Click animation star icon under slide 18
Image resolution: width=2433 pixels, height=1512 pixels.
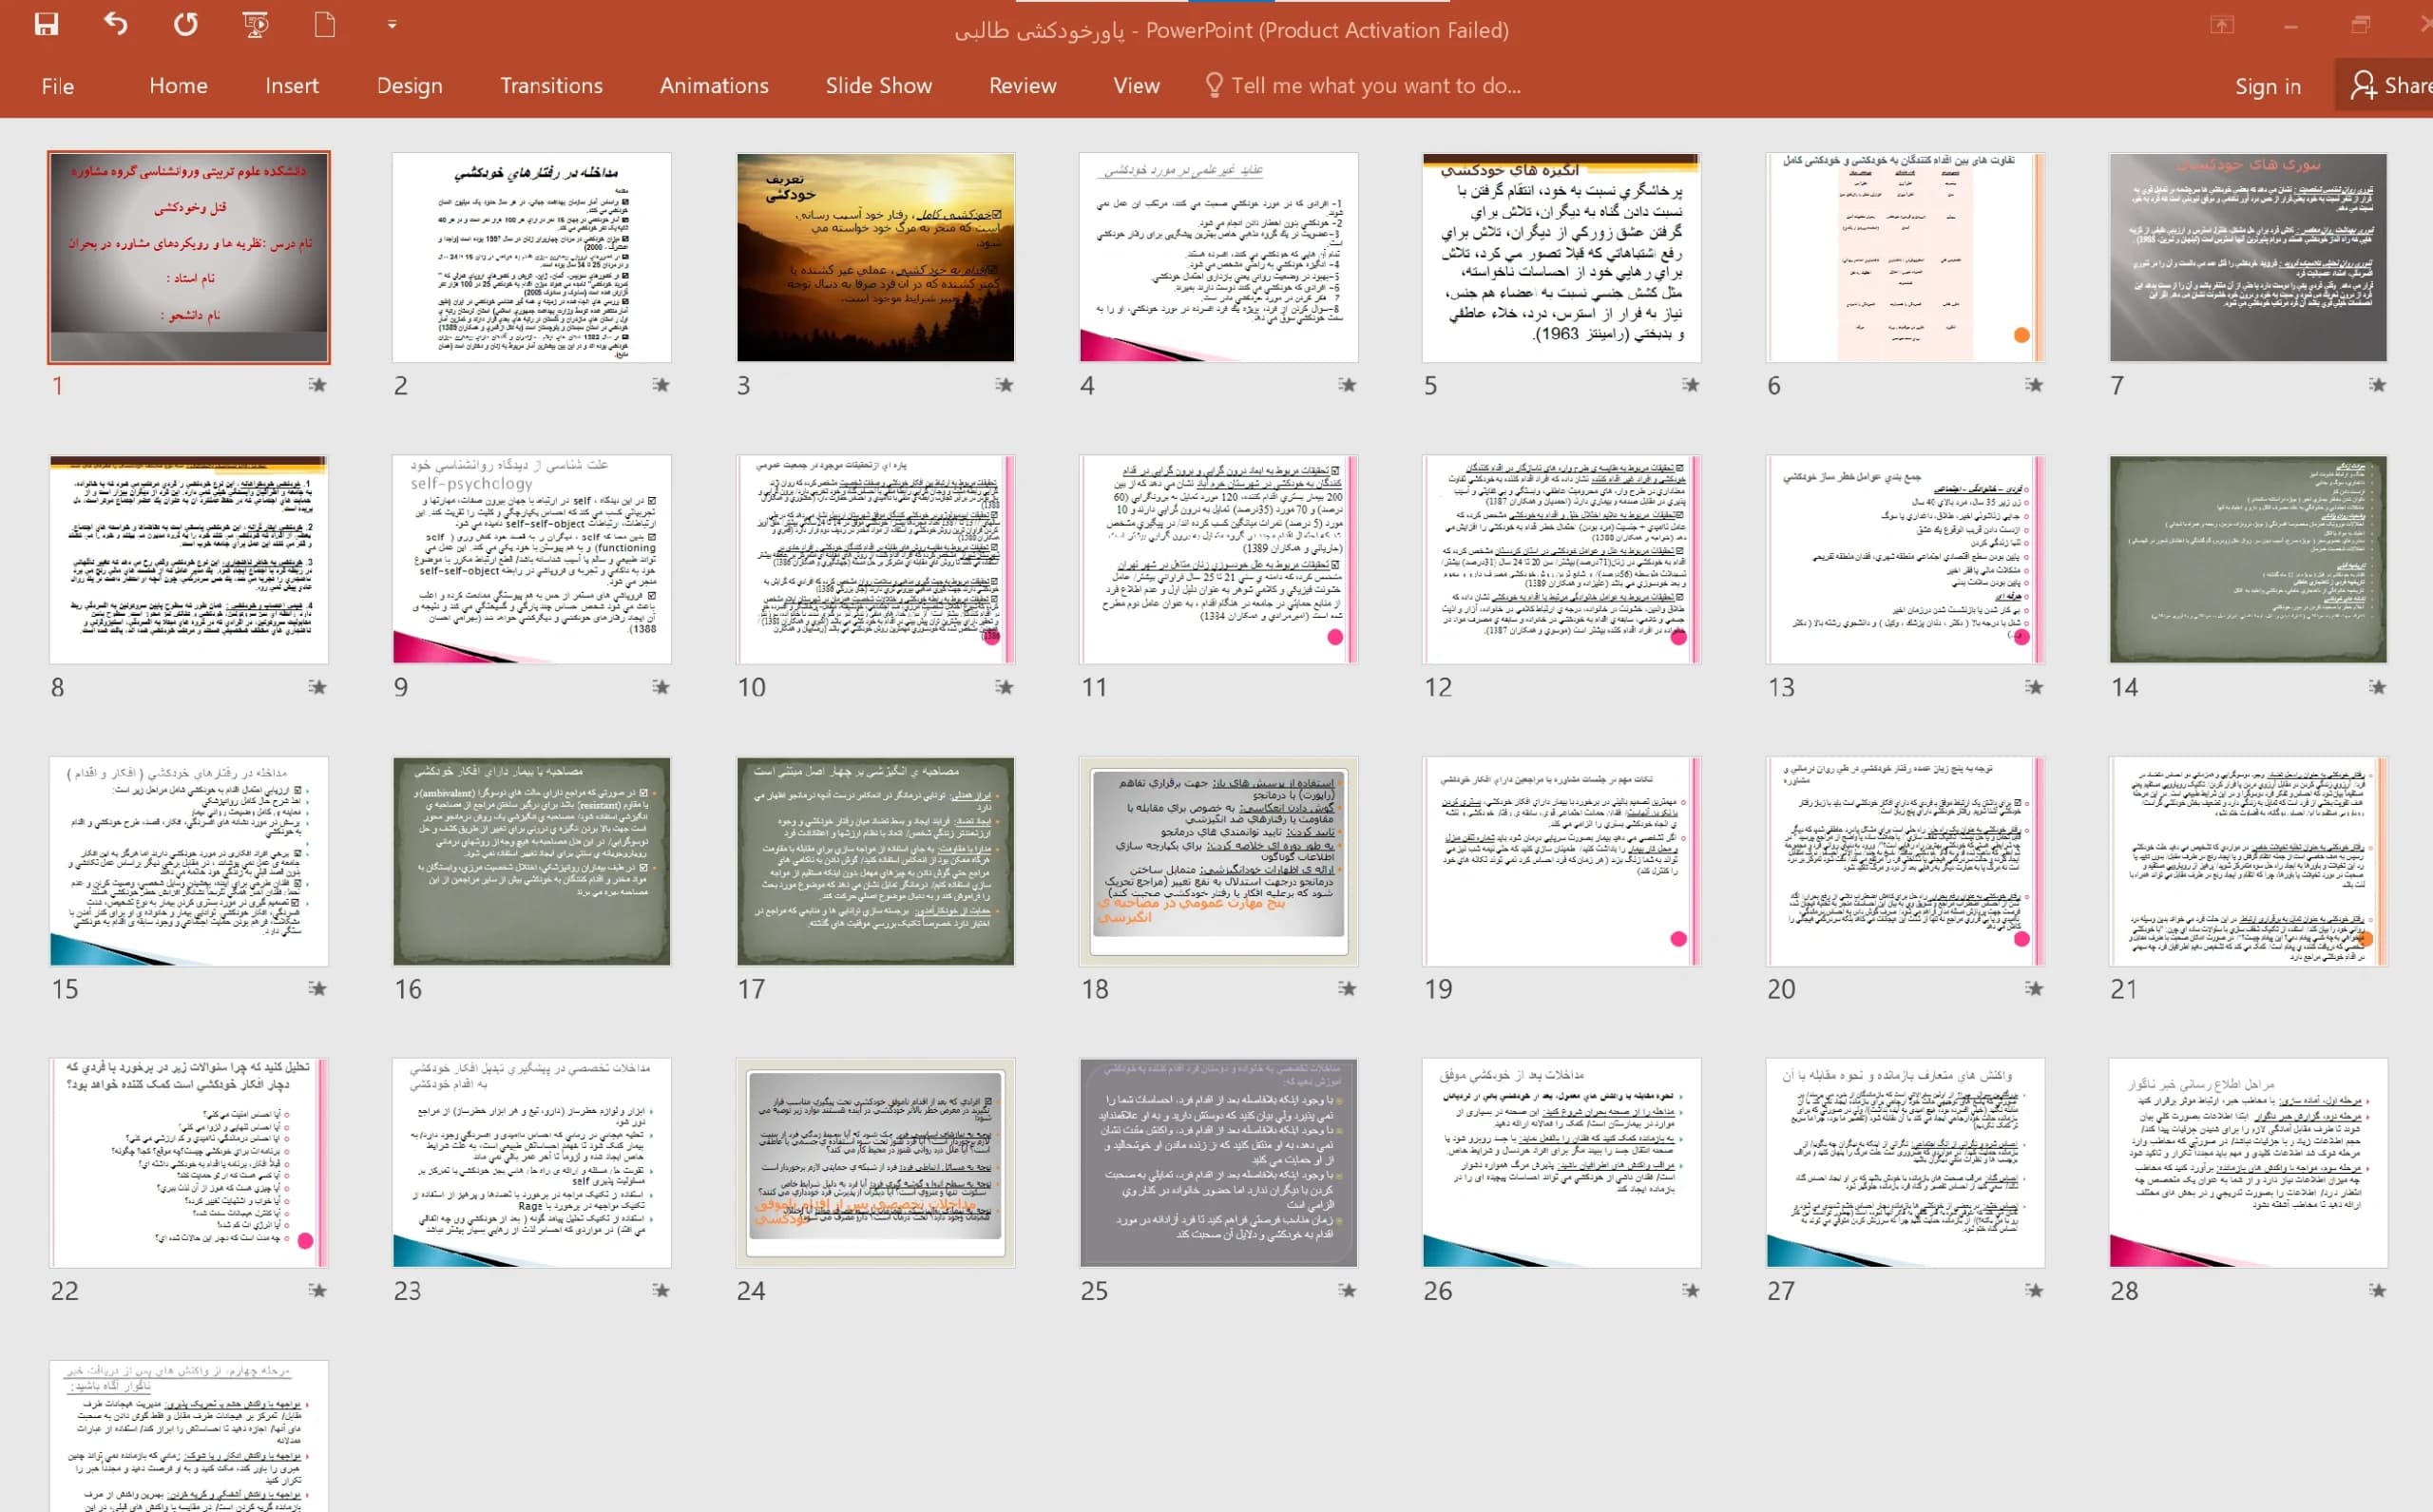tap(1347, 989)
